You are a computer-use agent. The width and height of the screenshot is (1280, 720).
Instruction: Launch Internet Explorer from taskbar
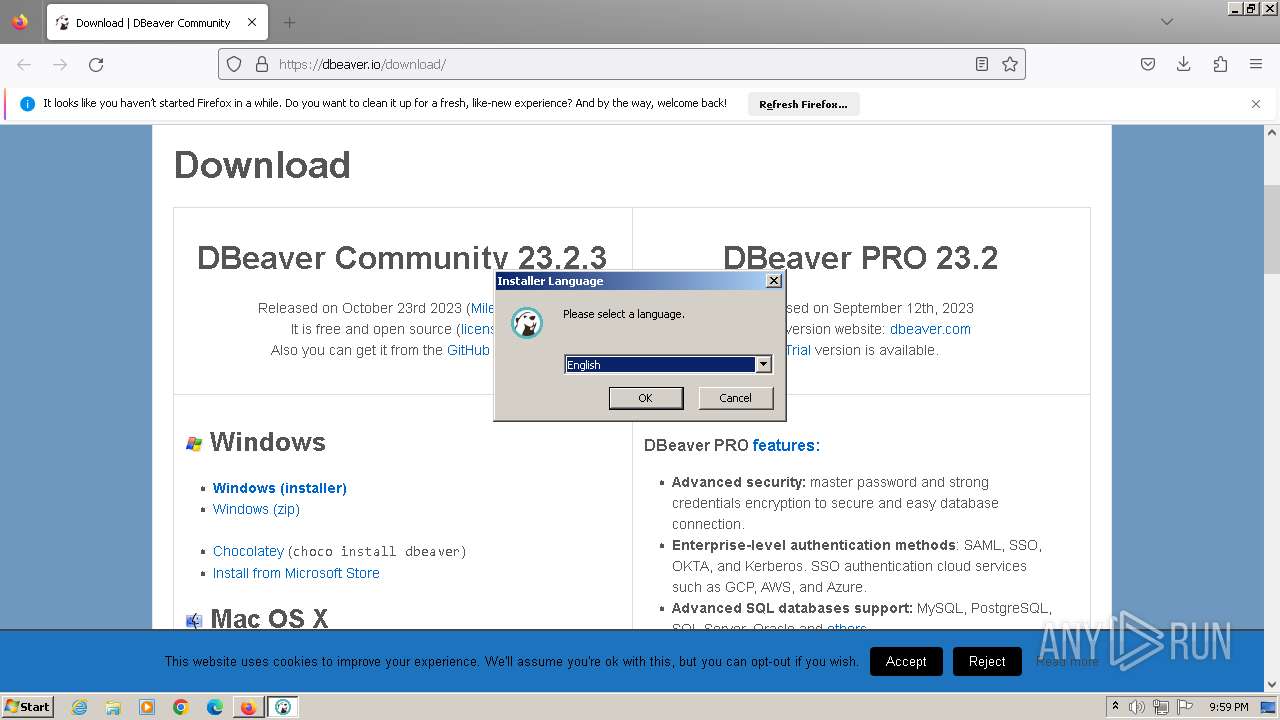[x=79, y=707]
